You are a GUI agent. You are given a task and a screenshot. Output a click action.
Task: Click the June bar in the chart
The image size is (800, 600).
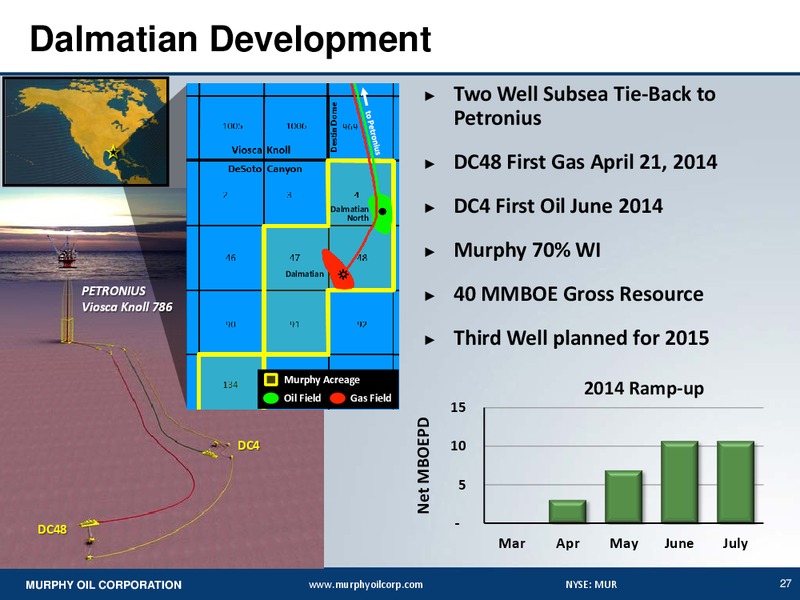679,482
